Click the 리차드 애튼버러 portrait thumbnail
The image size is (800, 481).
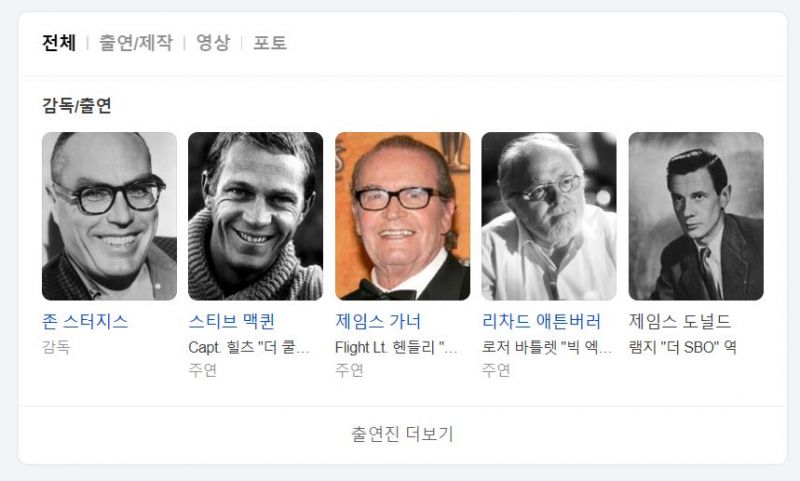click(x=549, y=216)
